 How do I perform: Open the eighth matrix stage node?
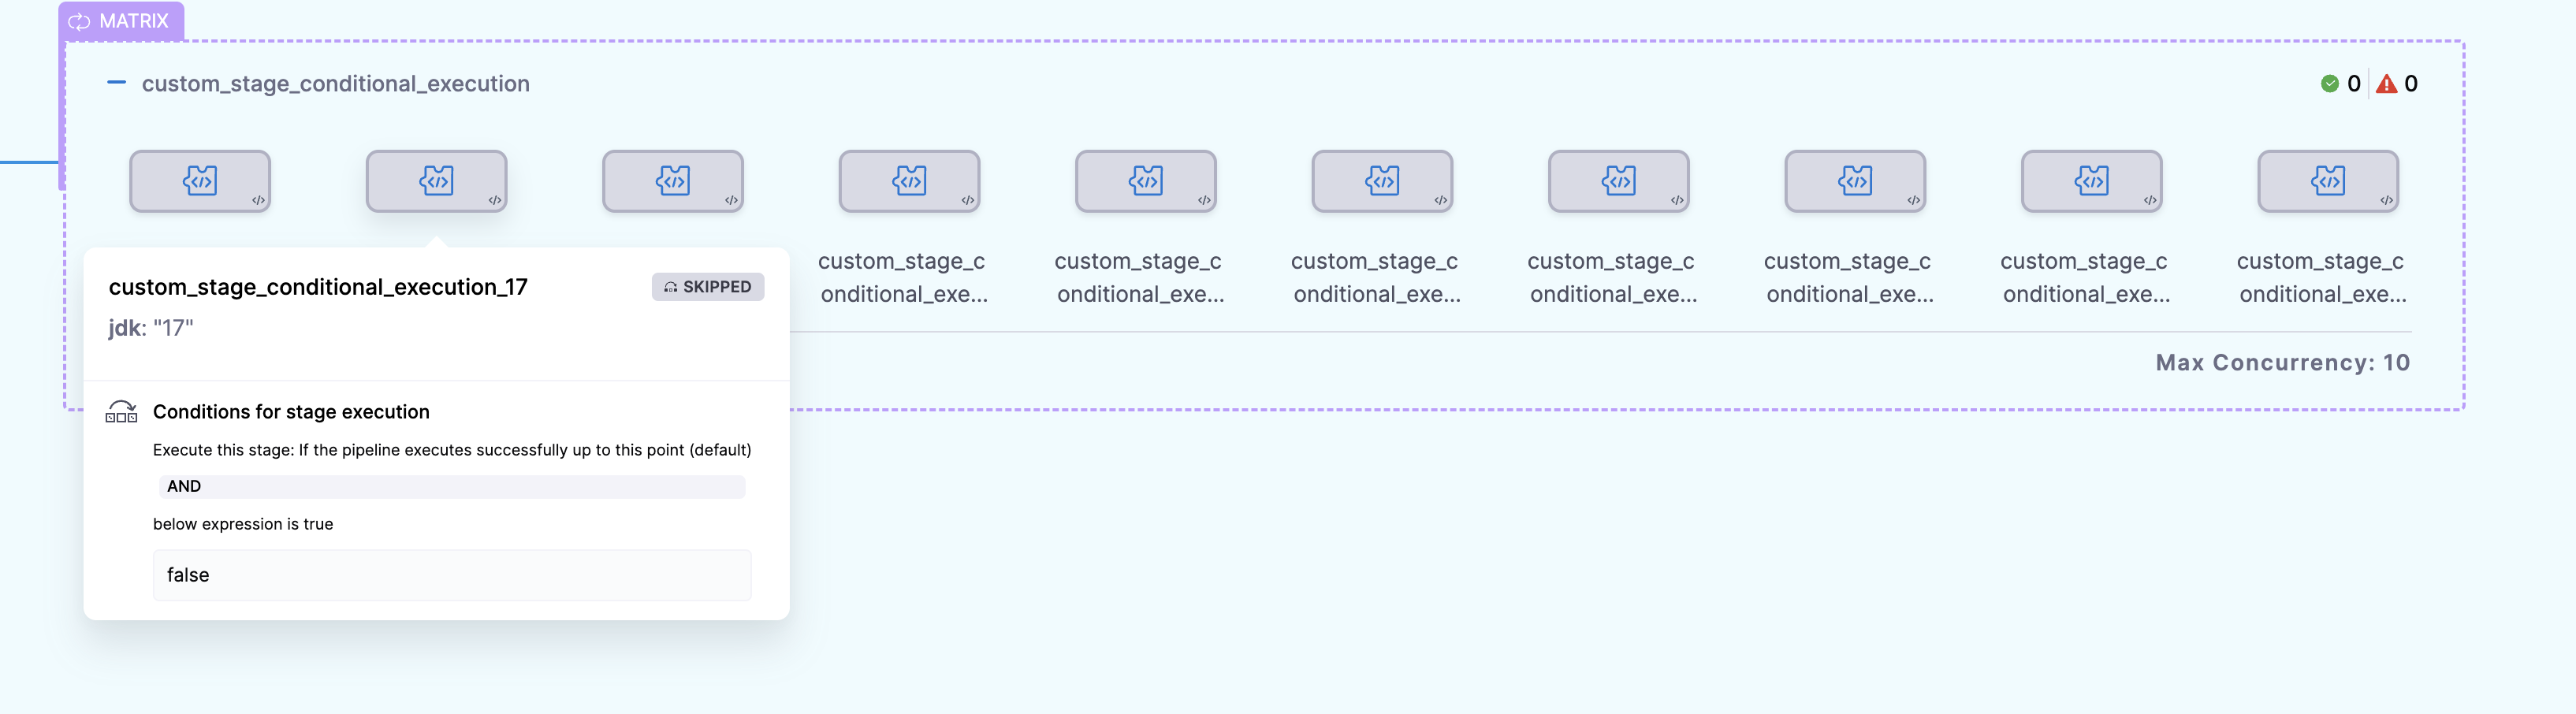pyautogui.click(x=1855, y=181)
